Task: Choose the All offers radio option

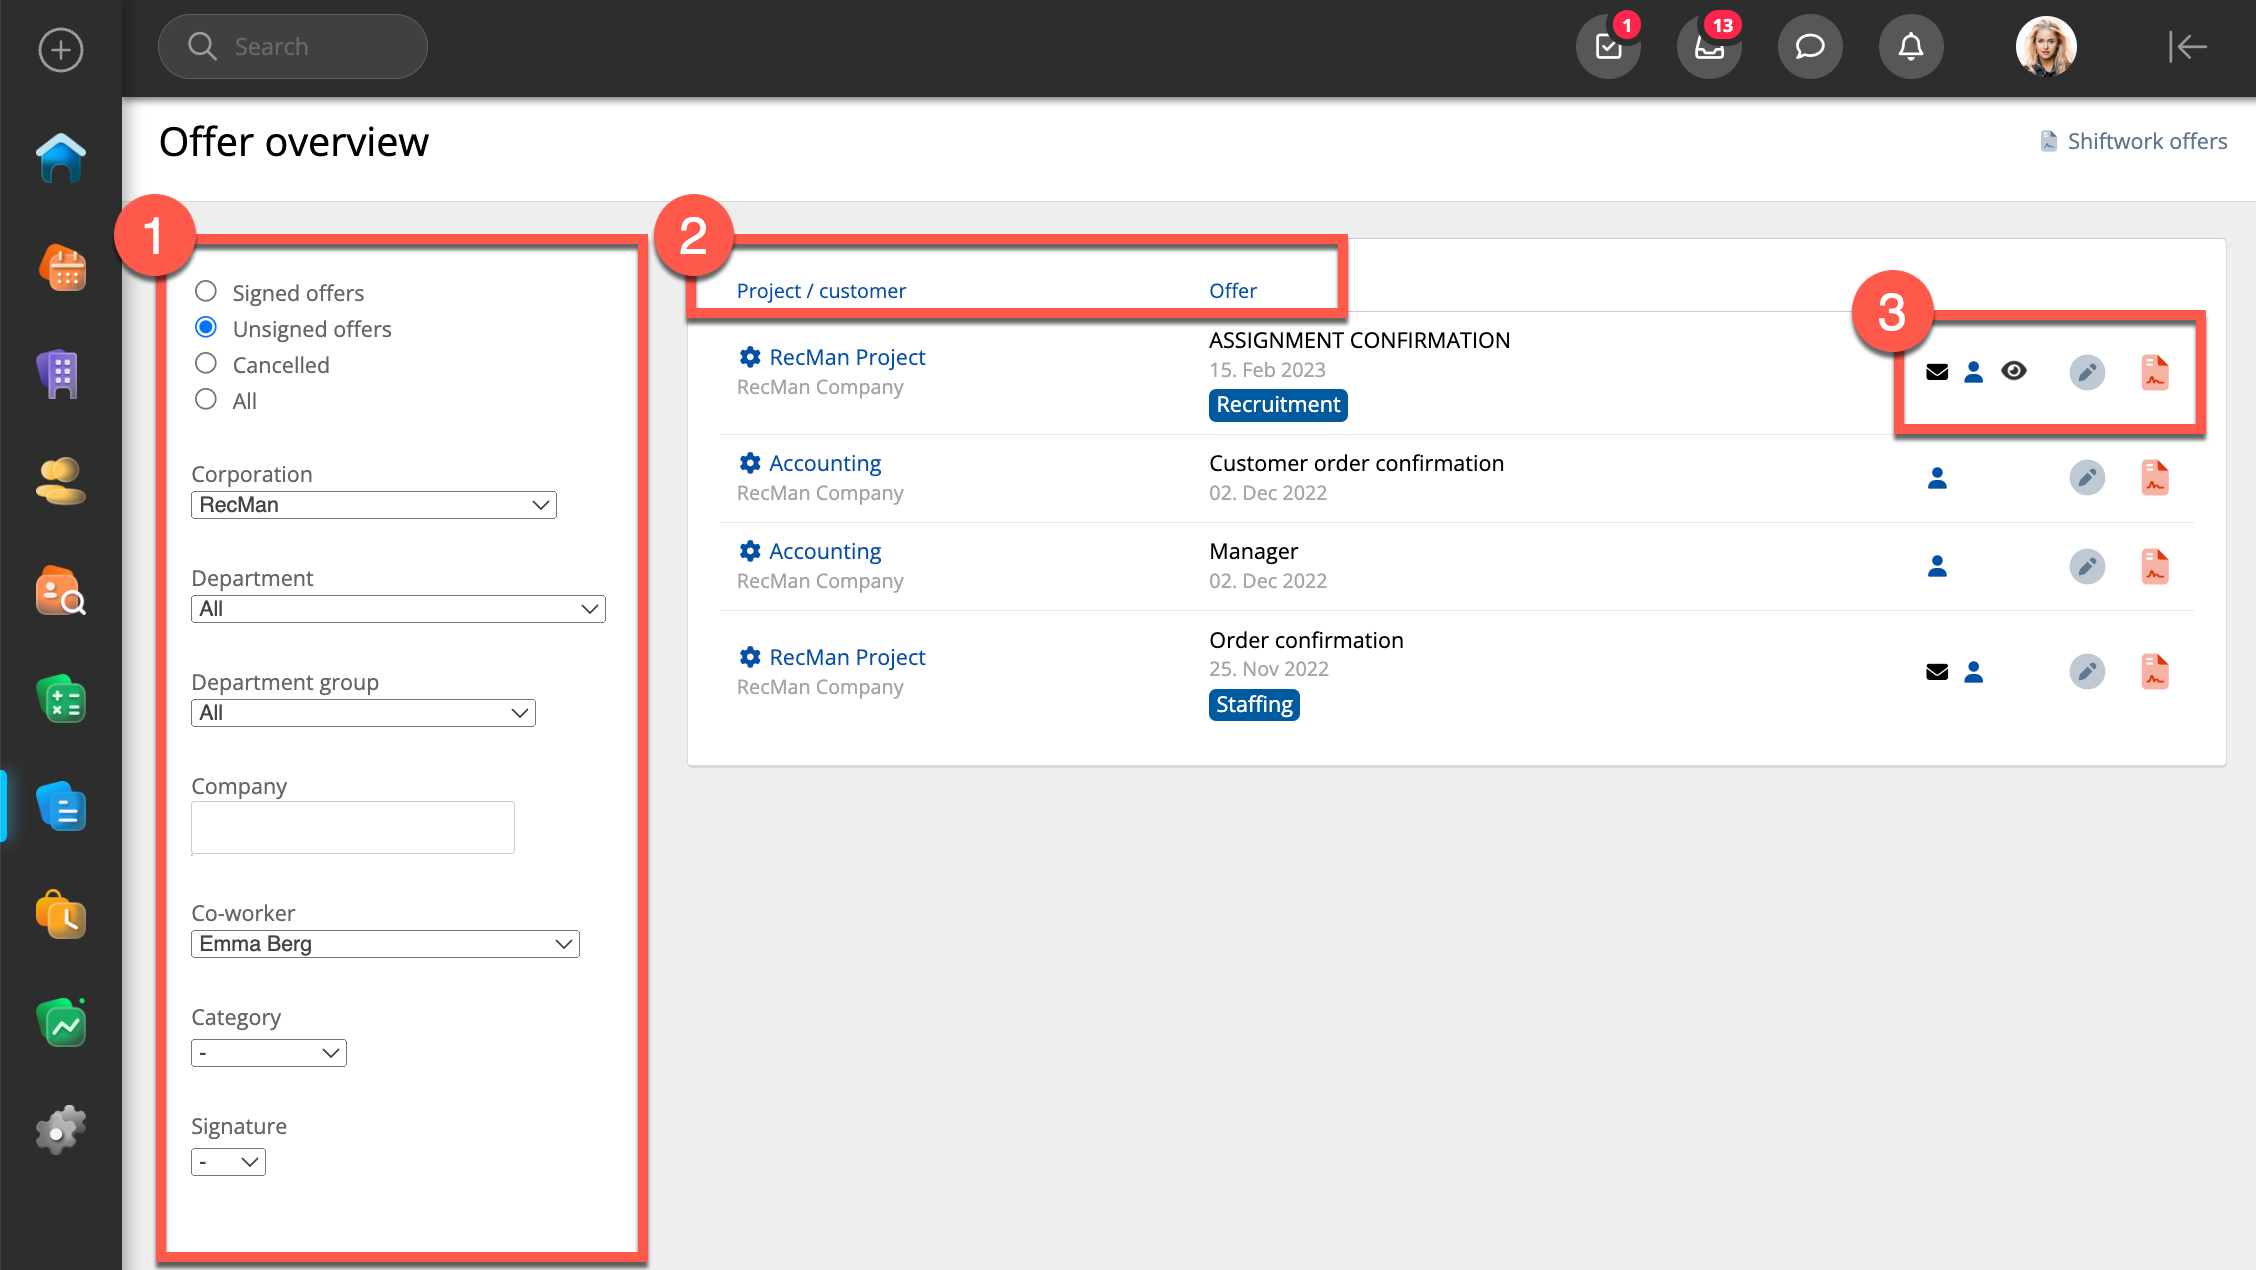Action: [x=206, y=400]
